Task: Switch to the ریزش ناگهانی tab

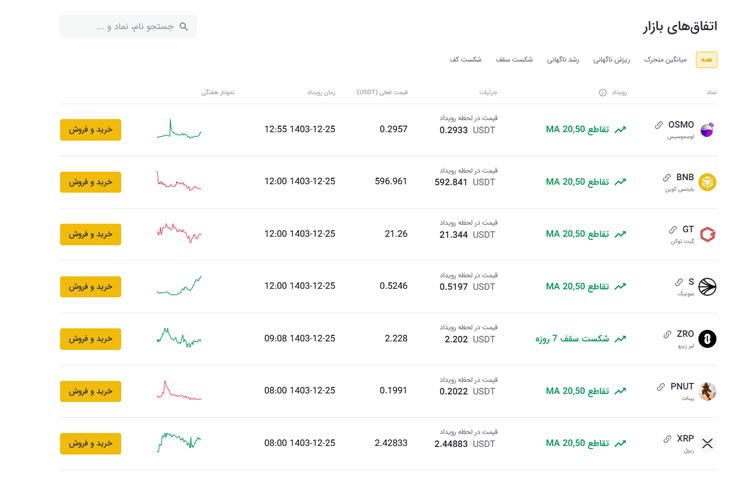Action: (611, 60)
